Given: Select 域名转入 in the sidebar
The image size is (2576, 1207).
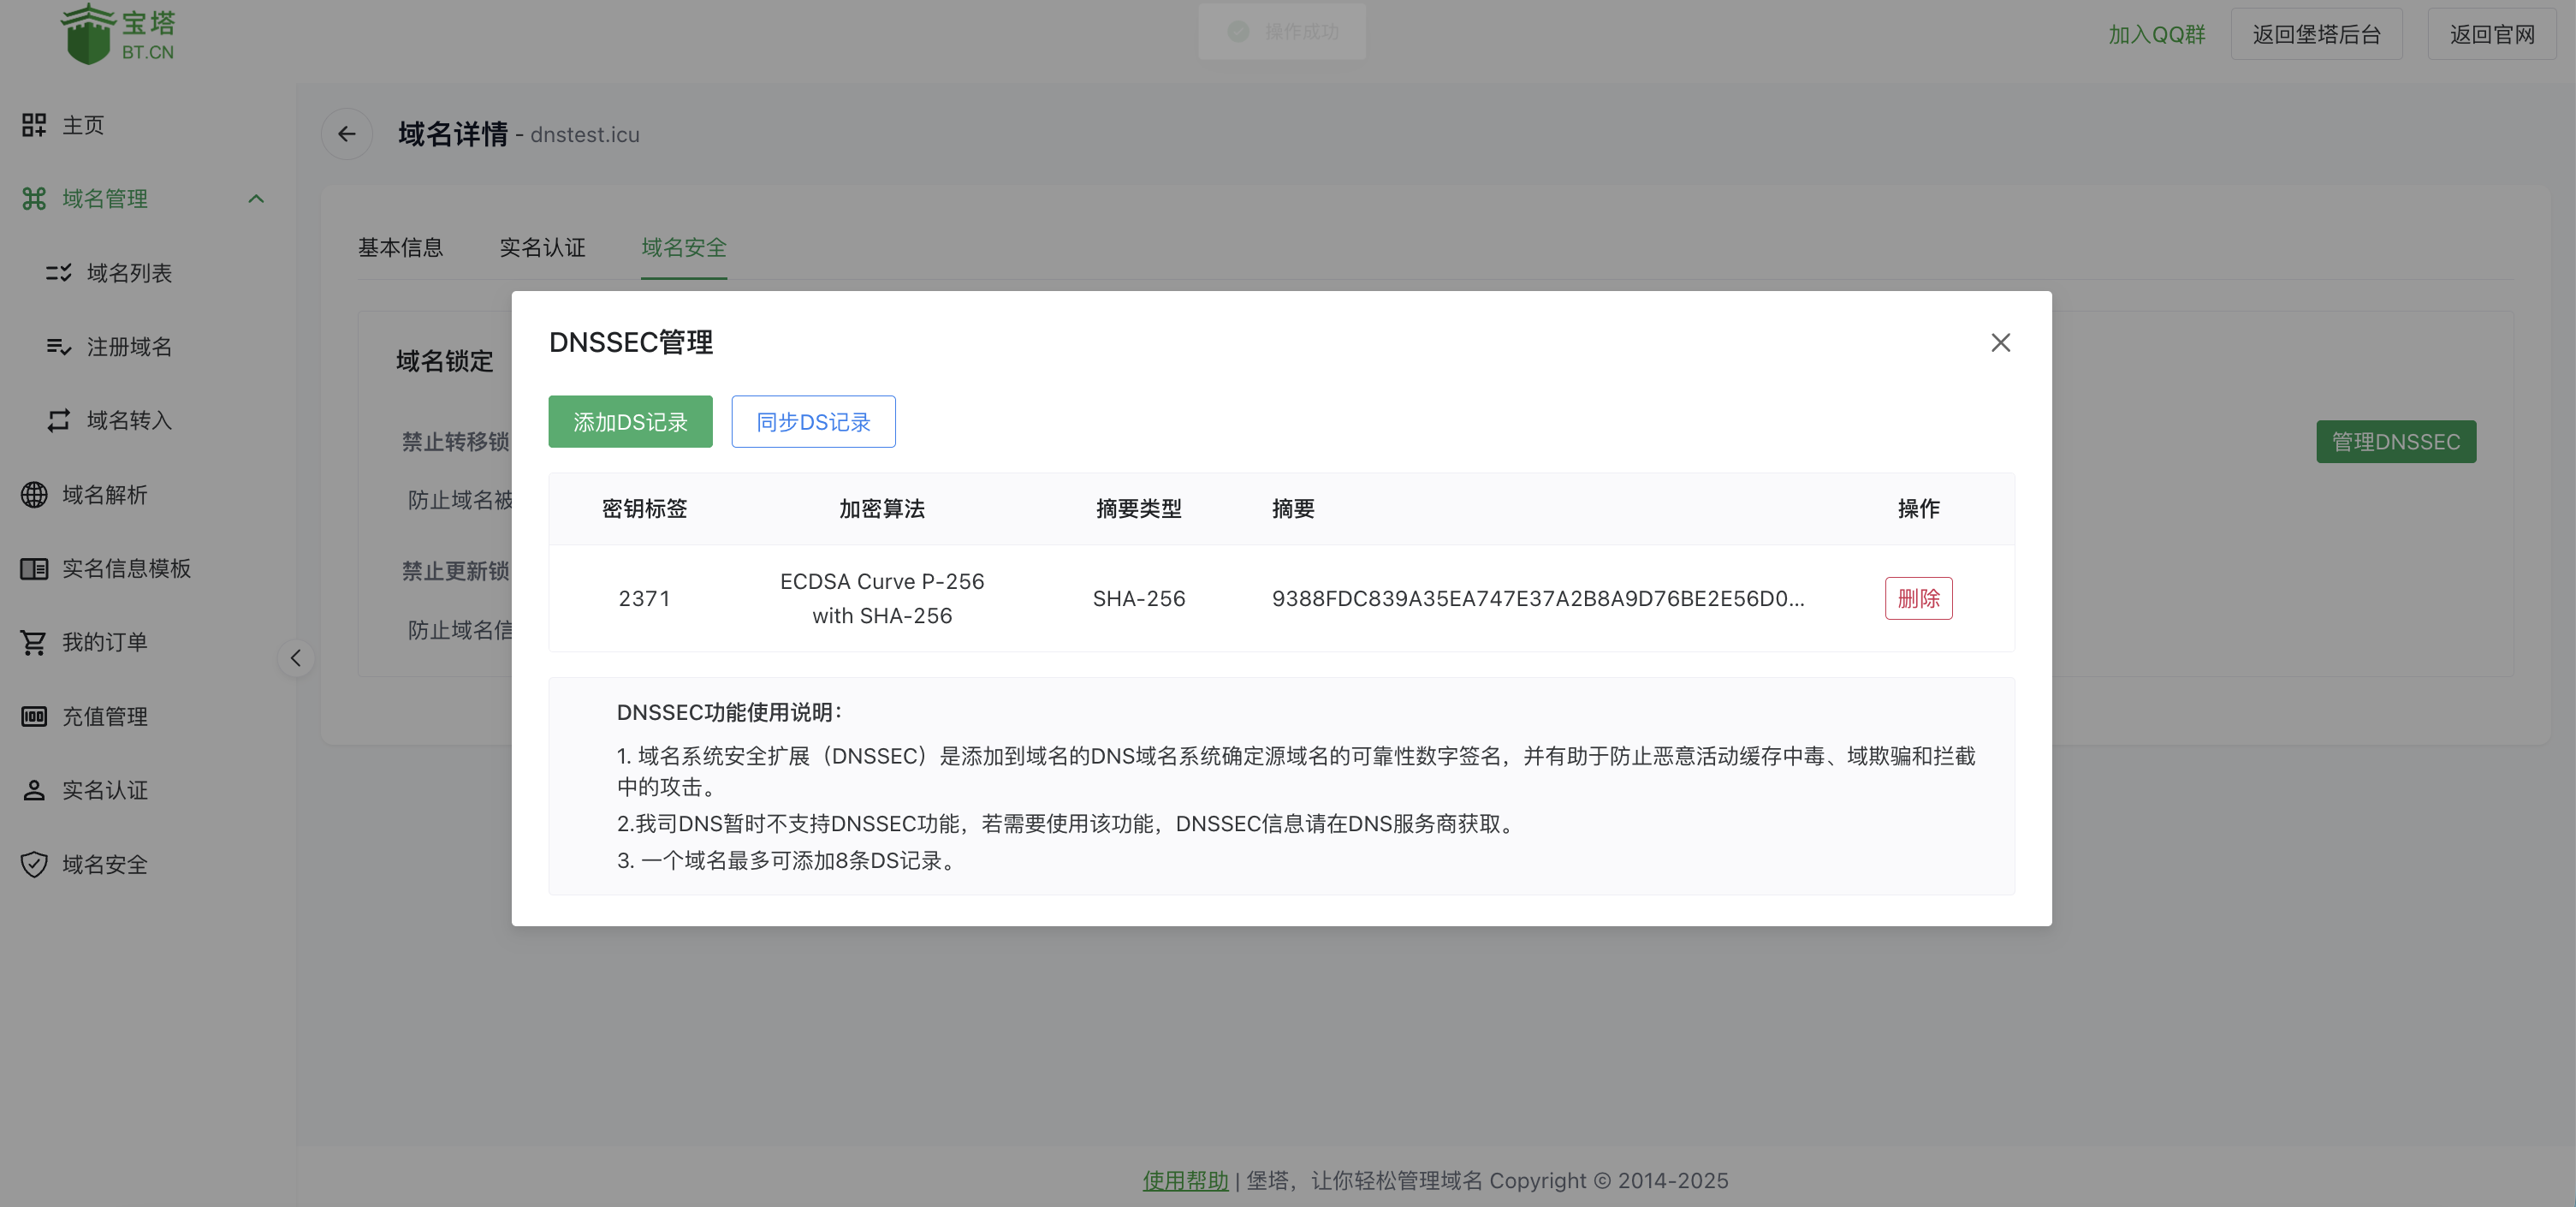Looking at the screenshot, I should point(129,421).
